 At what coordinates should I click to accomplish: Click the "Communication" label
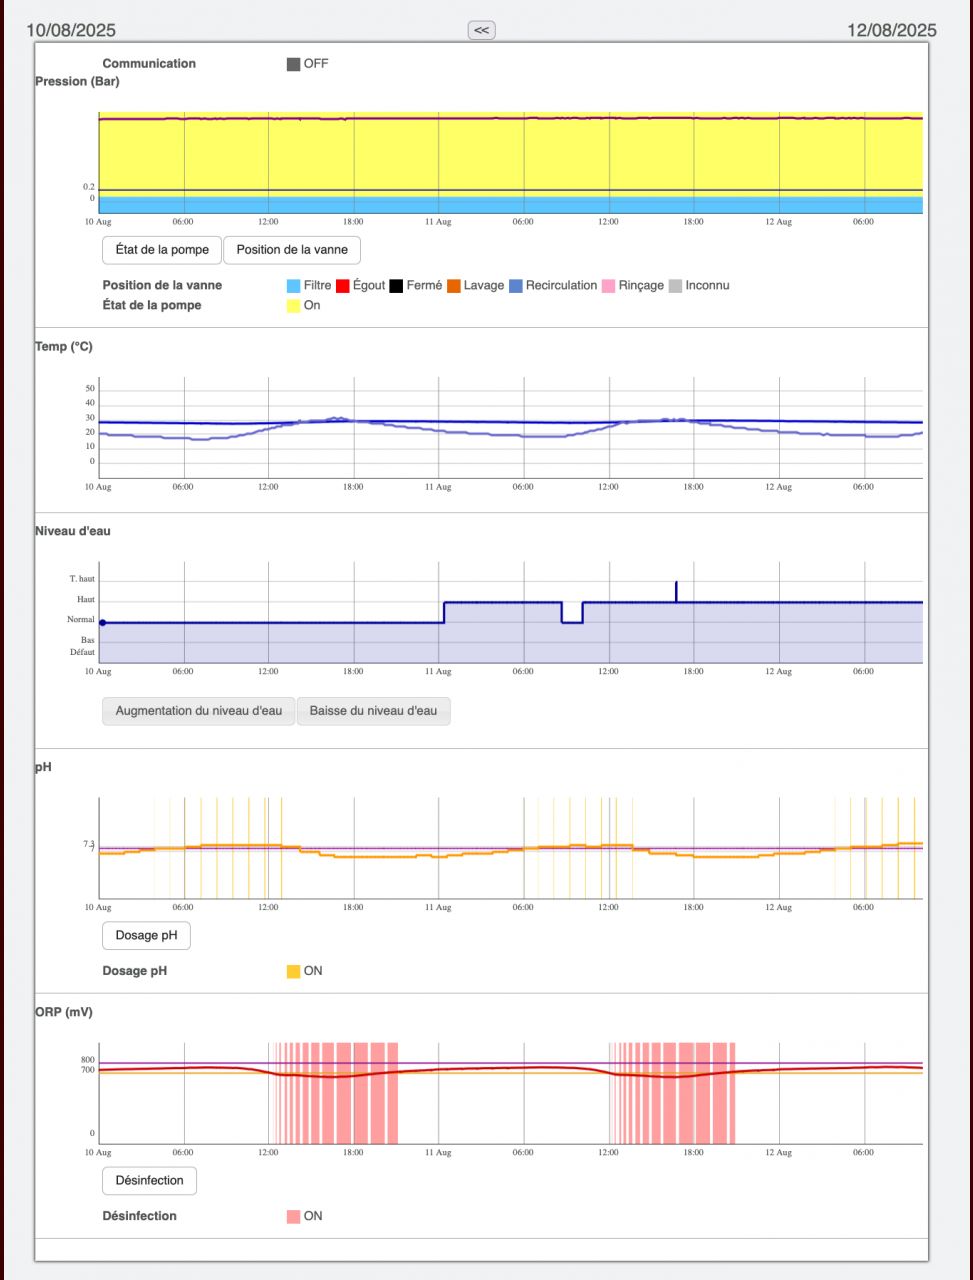click(149, 64)
